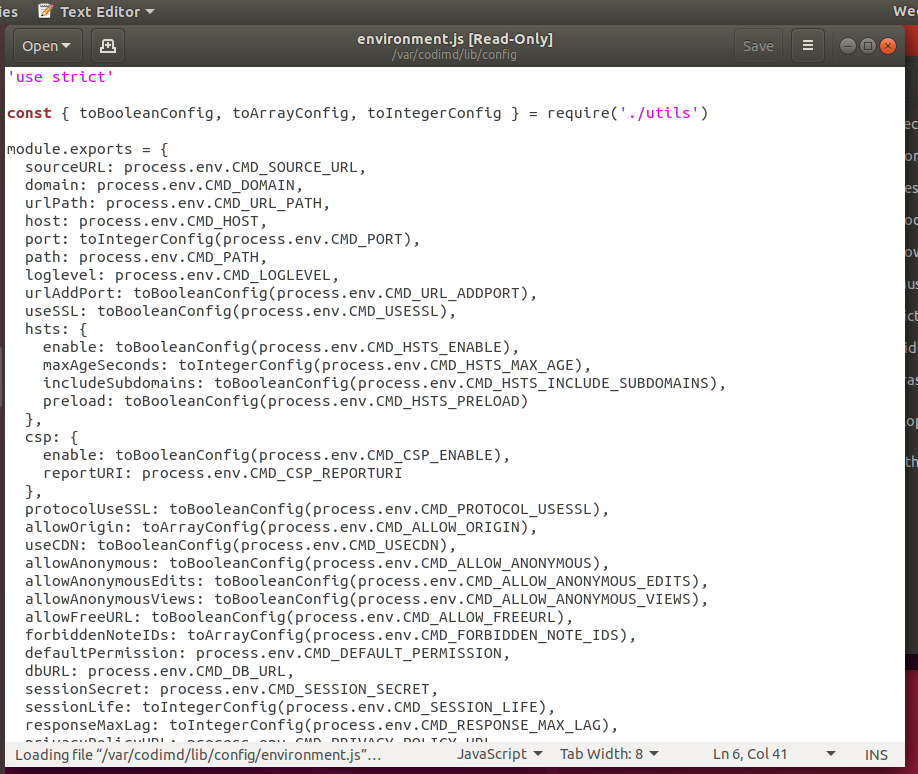This screenshot has height=774, width=918.
Task: Click the preload: toBooleanConfig line
Action: [x=286, y=401]
